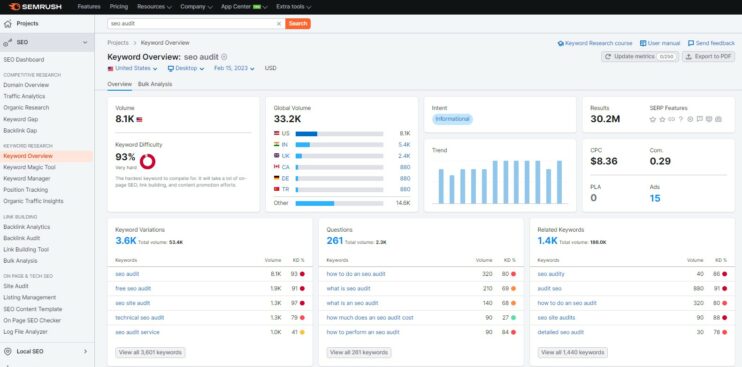Click the Export to PDF button
Viewport: 742px width, 367px height.
click(708, 56)
